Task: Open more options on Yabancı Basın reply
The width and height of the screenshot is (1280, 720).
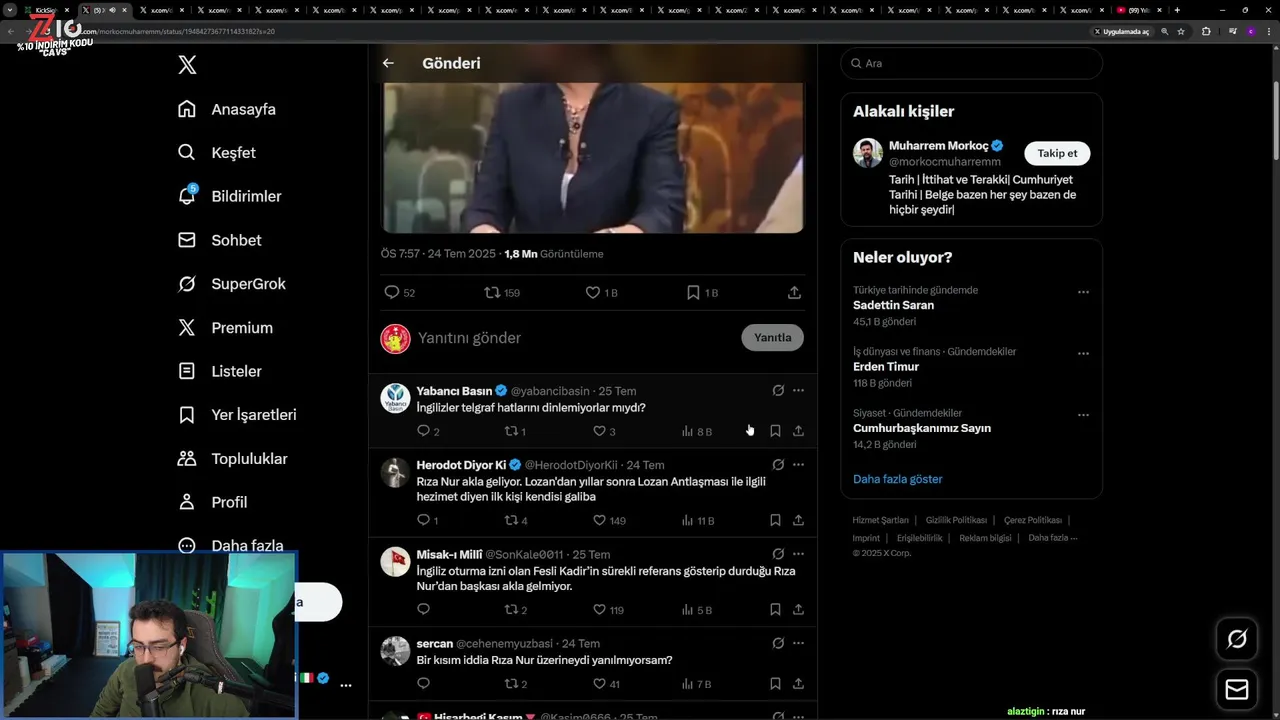Action: 798,391
